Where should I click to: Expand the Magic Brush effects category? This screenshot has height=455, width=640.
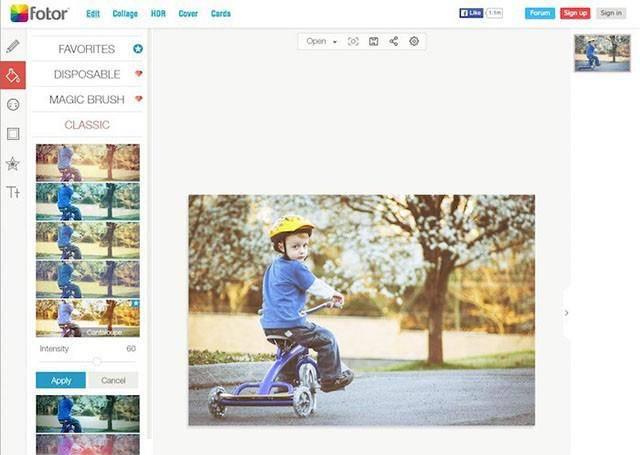pyautogui.click(x=87, y=100)
